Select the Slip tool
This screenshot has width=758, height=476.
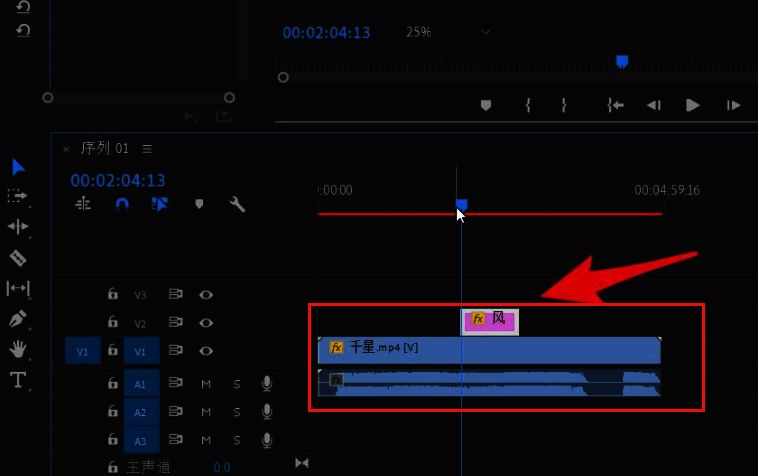pos(18,288)
